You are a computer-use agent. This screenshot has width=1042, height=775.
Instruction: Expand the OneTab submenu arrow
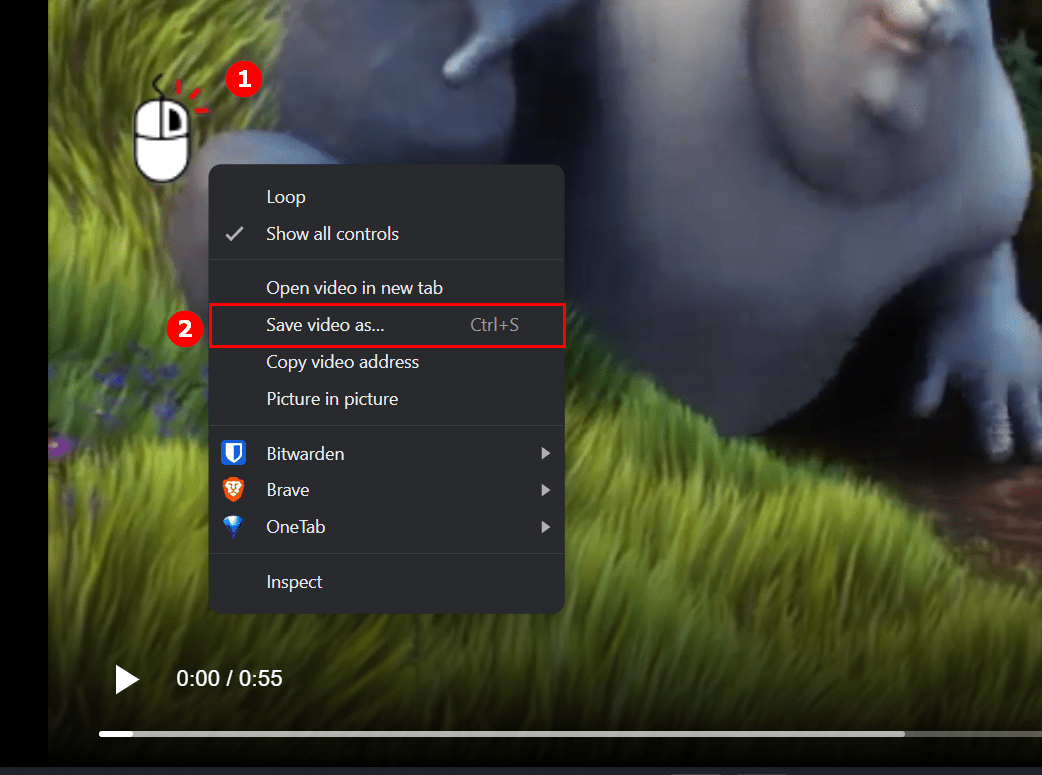(546, 527)
